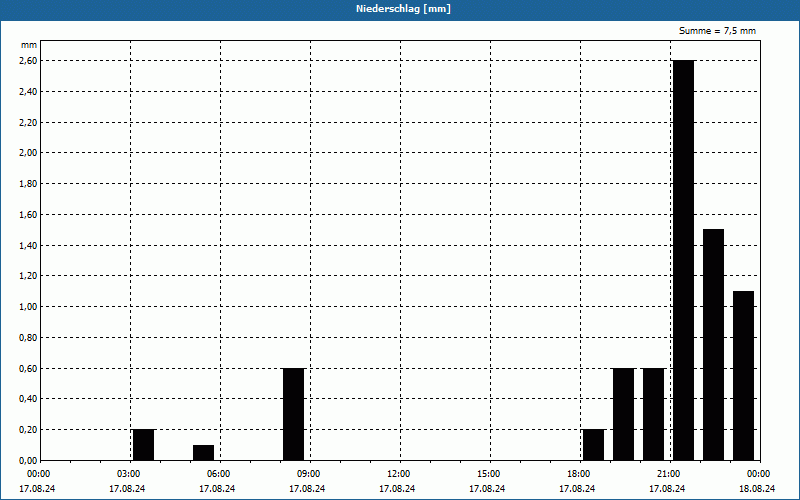Click the 2,60 y-axis value
Viewport: 800px width, 500px height.
click(28, 61)
